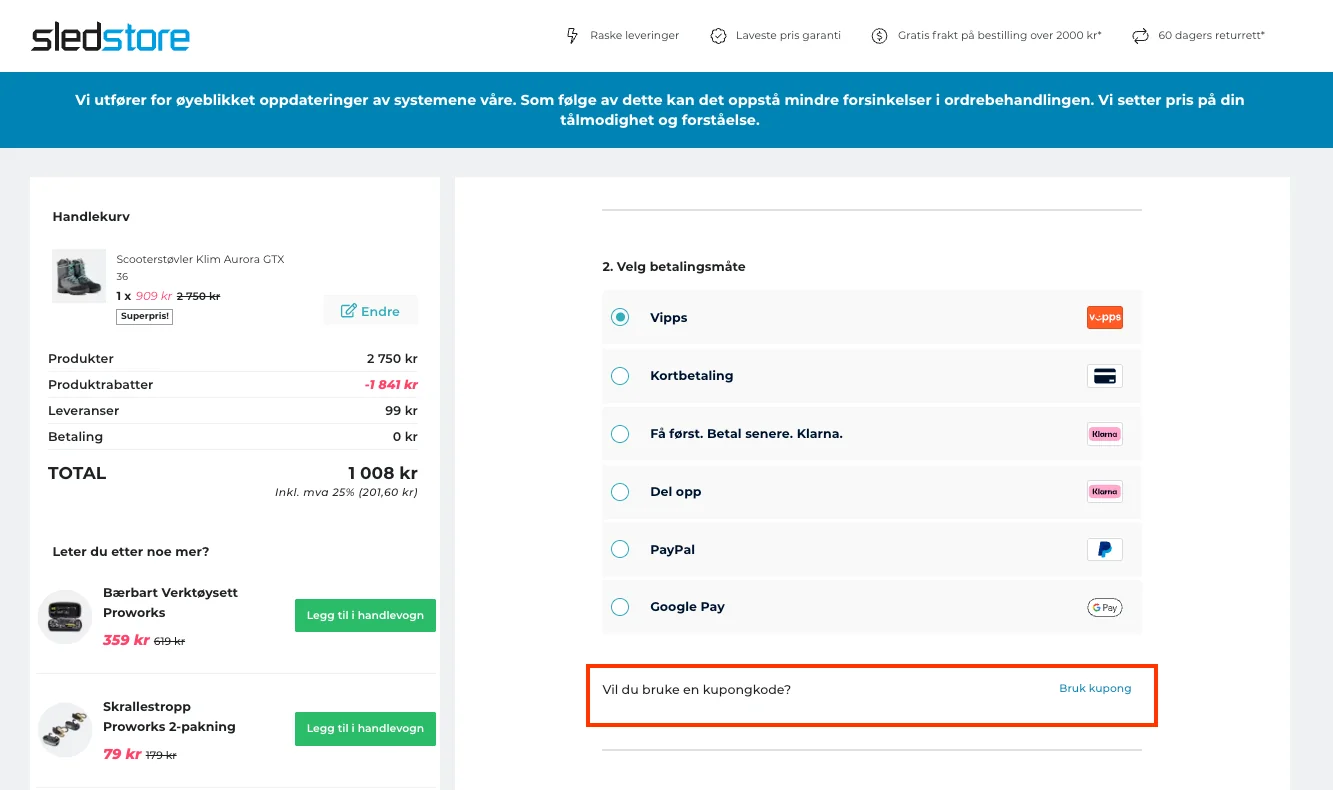Click Inkl. mva 25% (201,60 kr) text
The image size is (1333, 790).
[x=346, y=492]
